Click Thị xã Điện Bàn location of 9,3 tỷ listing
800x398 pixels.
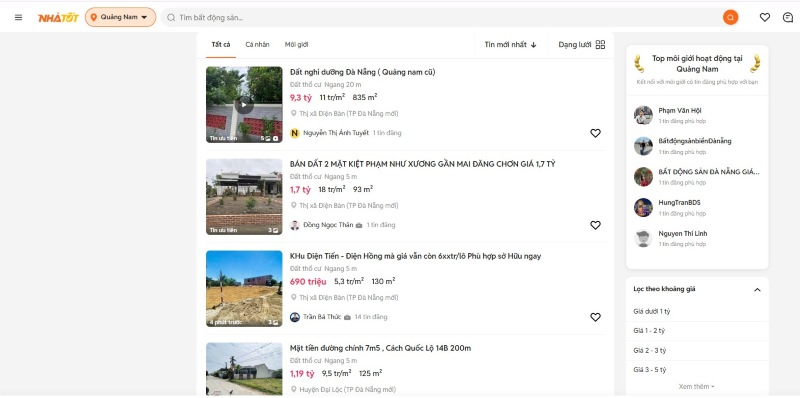point(349,113)
